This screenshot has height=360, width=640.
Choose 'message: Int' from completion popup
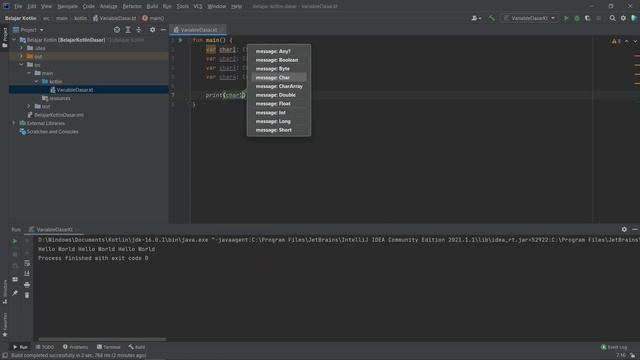(279, 113)
